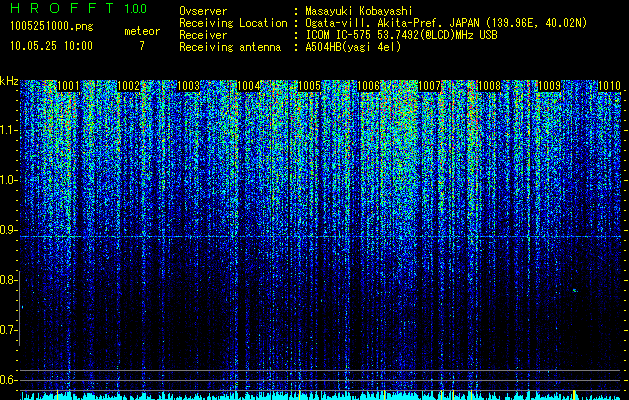Click the 1006 time marker

[x=369, y=86]
